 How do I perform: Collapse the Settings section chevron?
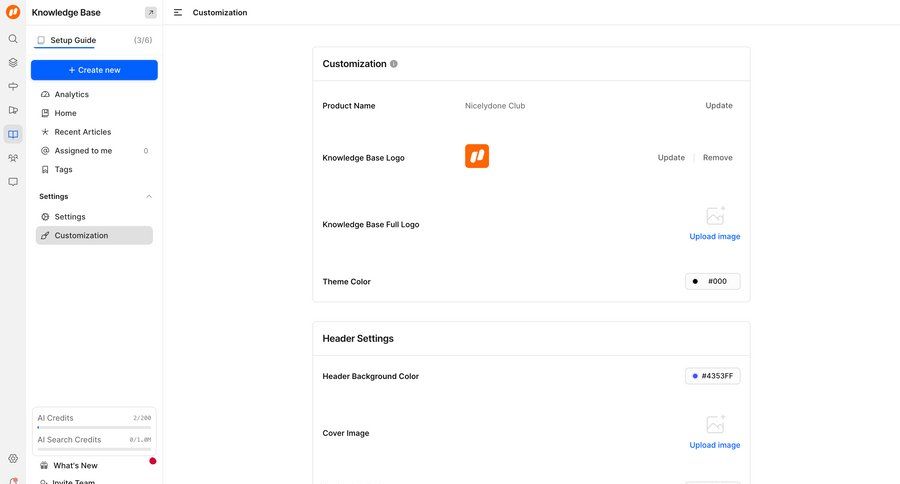(149, 196)
